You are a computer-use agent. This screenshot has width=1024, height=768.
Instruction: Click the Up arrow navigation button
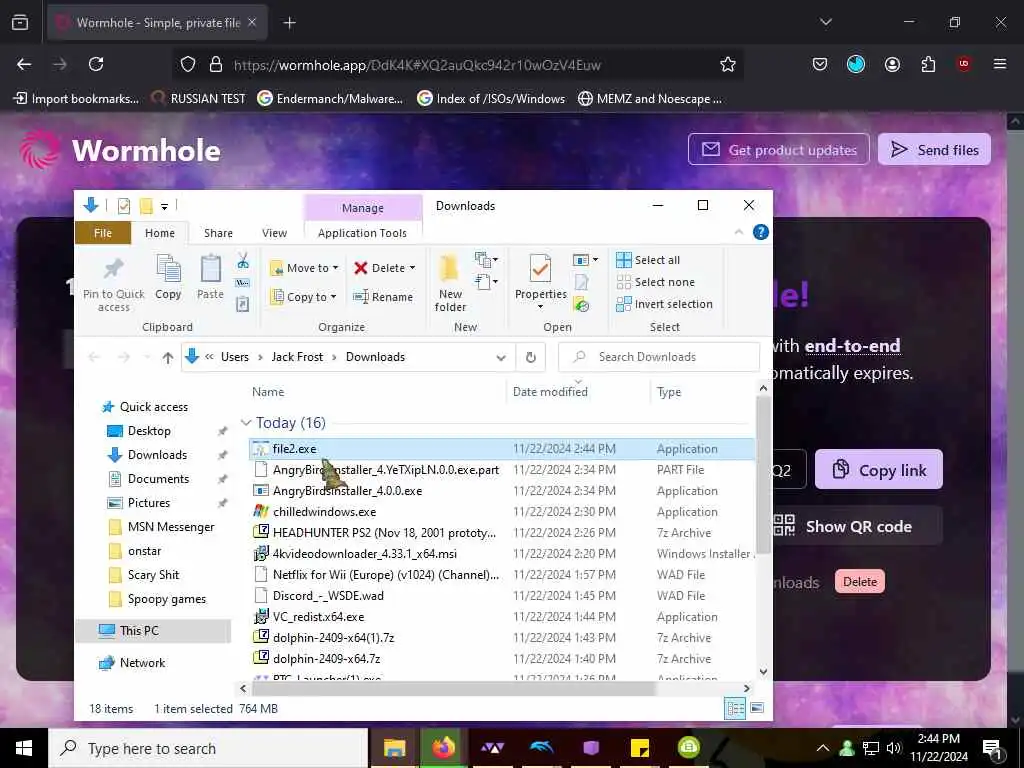click(x=168, y=357)
